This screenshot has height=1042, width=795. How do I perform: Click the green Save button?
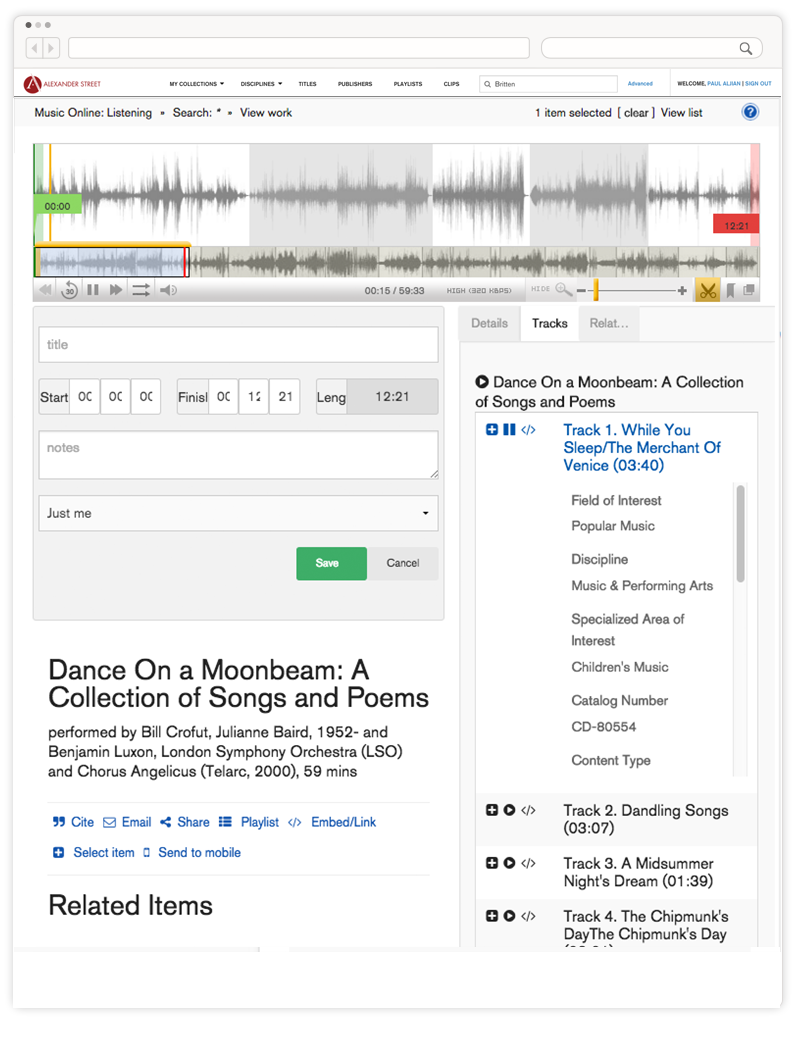[x=331, y=563]
